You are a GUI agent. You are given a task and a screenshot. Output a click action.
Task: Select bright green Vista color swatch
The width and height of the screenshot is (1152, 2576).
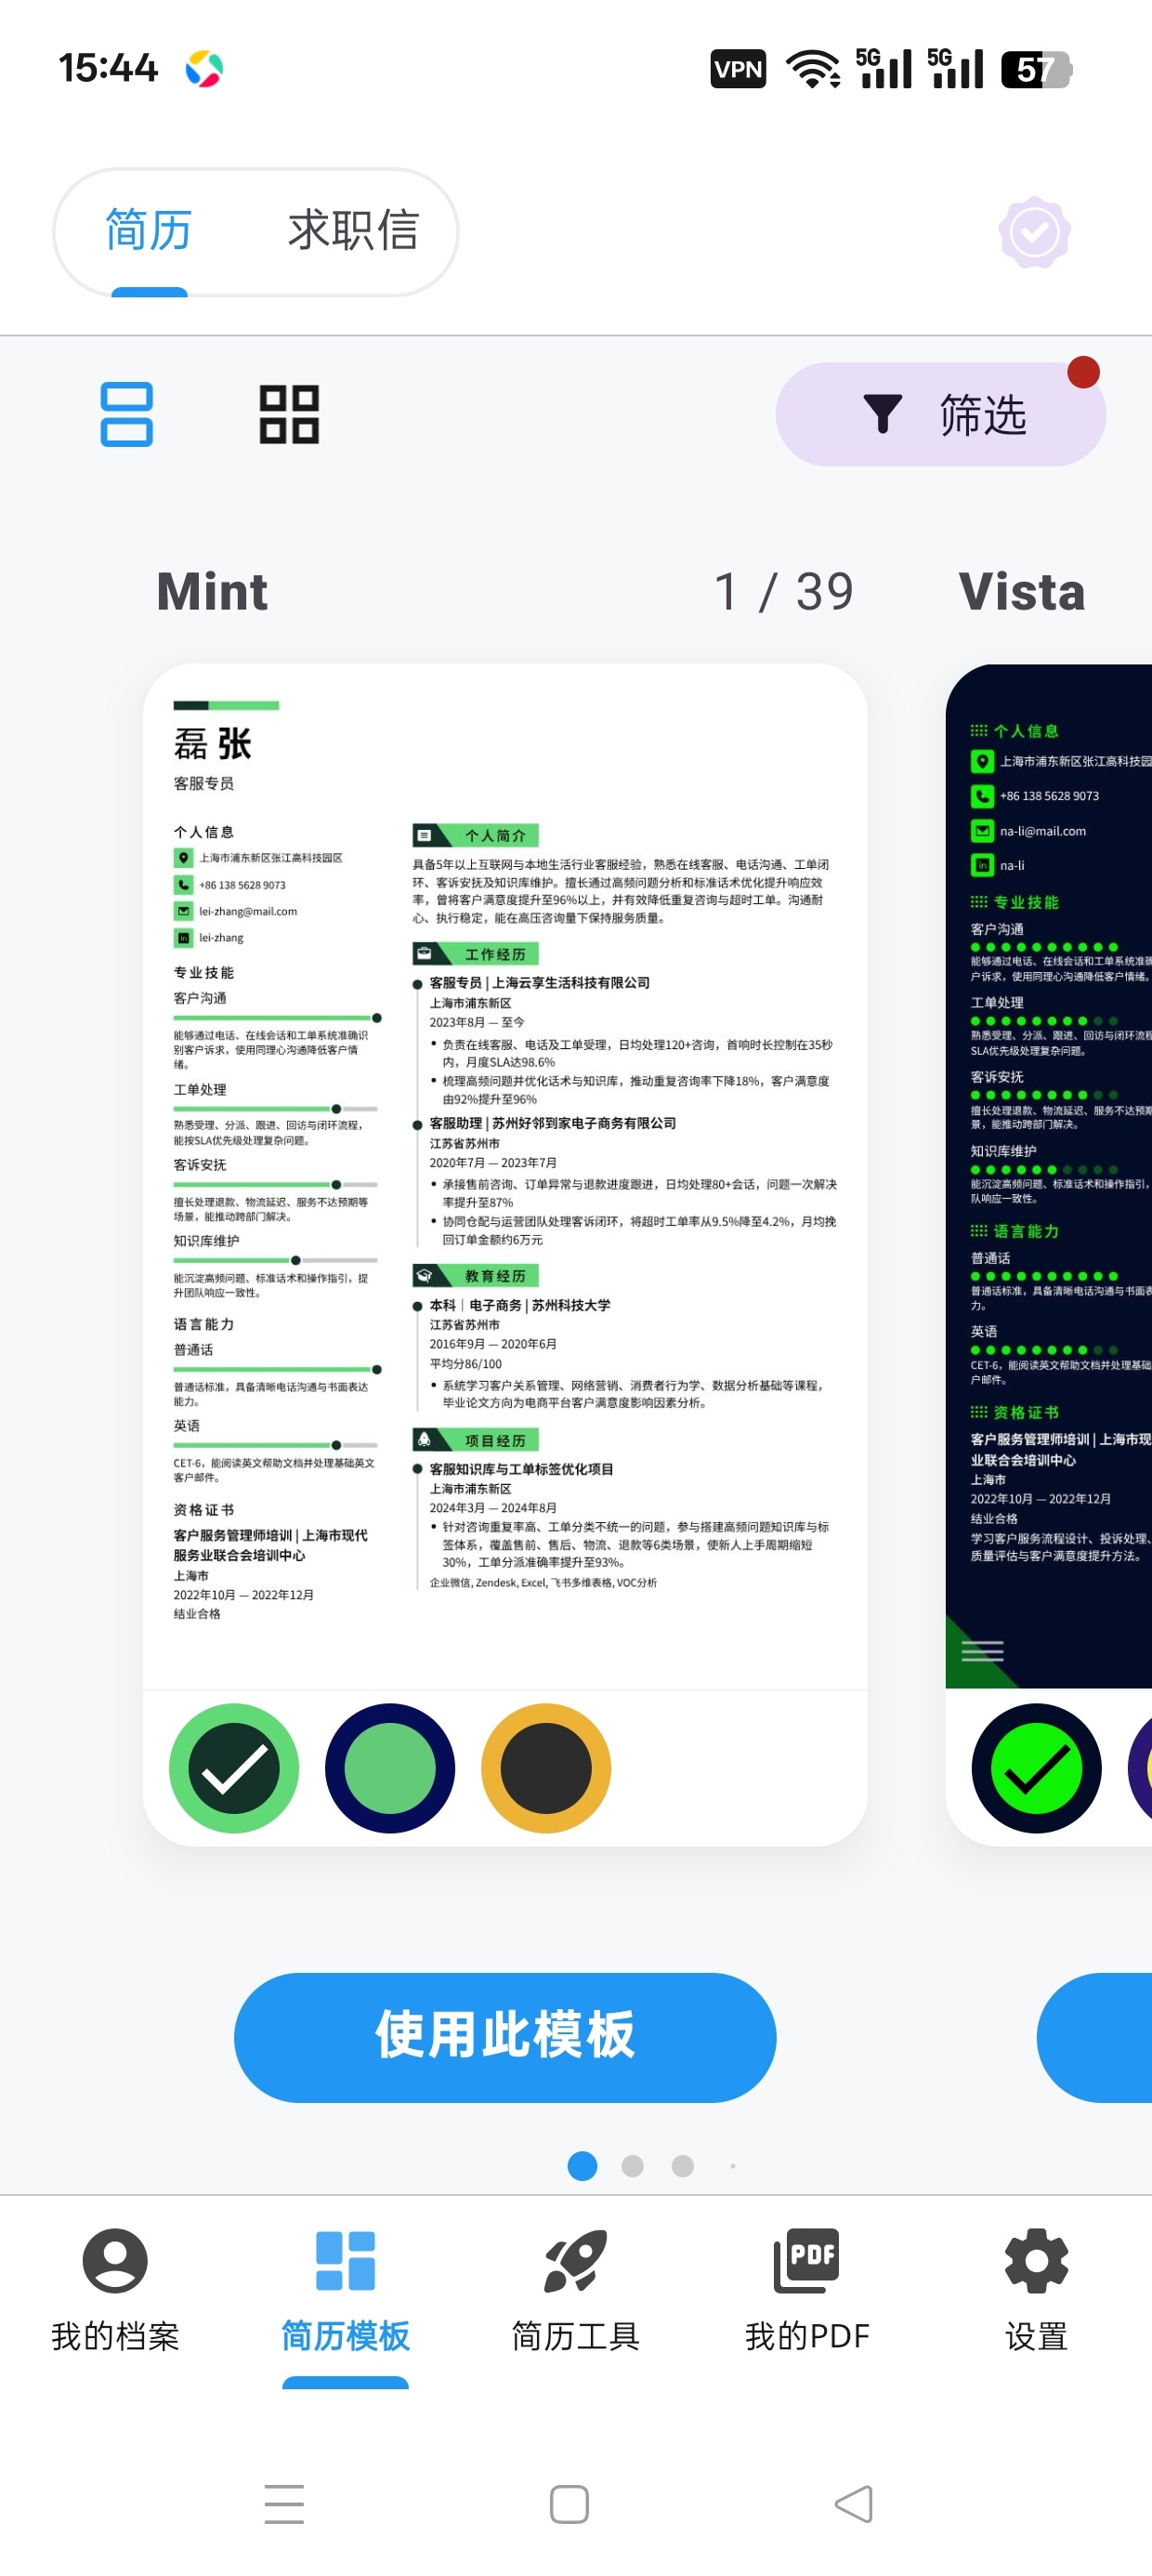click(1037, 1768)
